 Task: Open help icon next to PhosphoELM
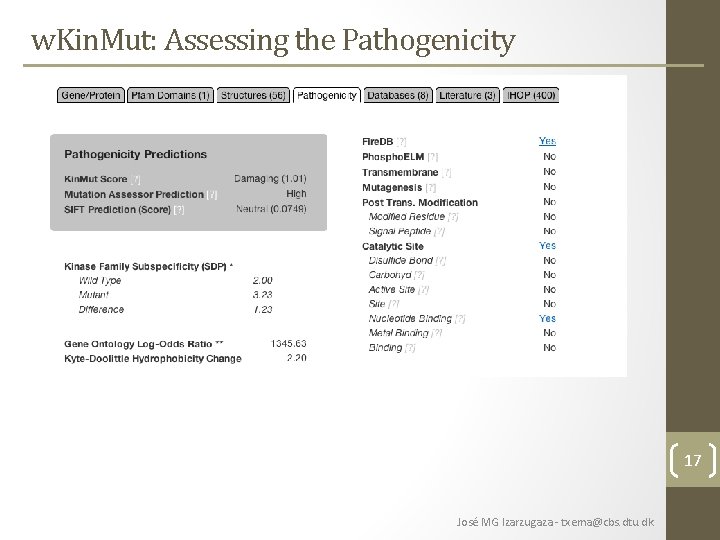433,157
